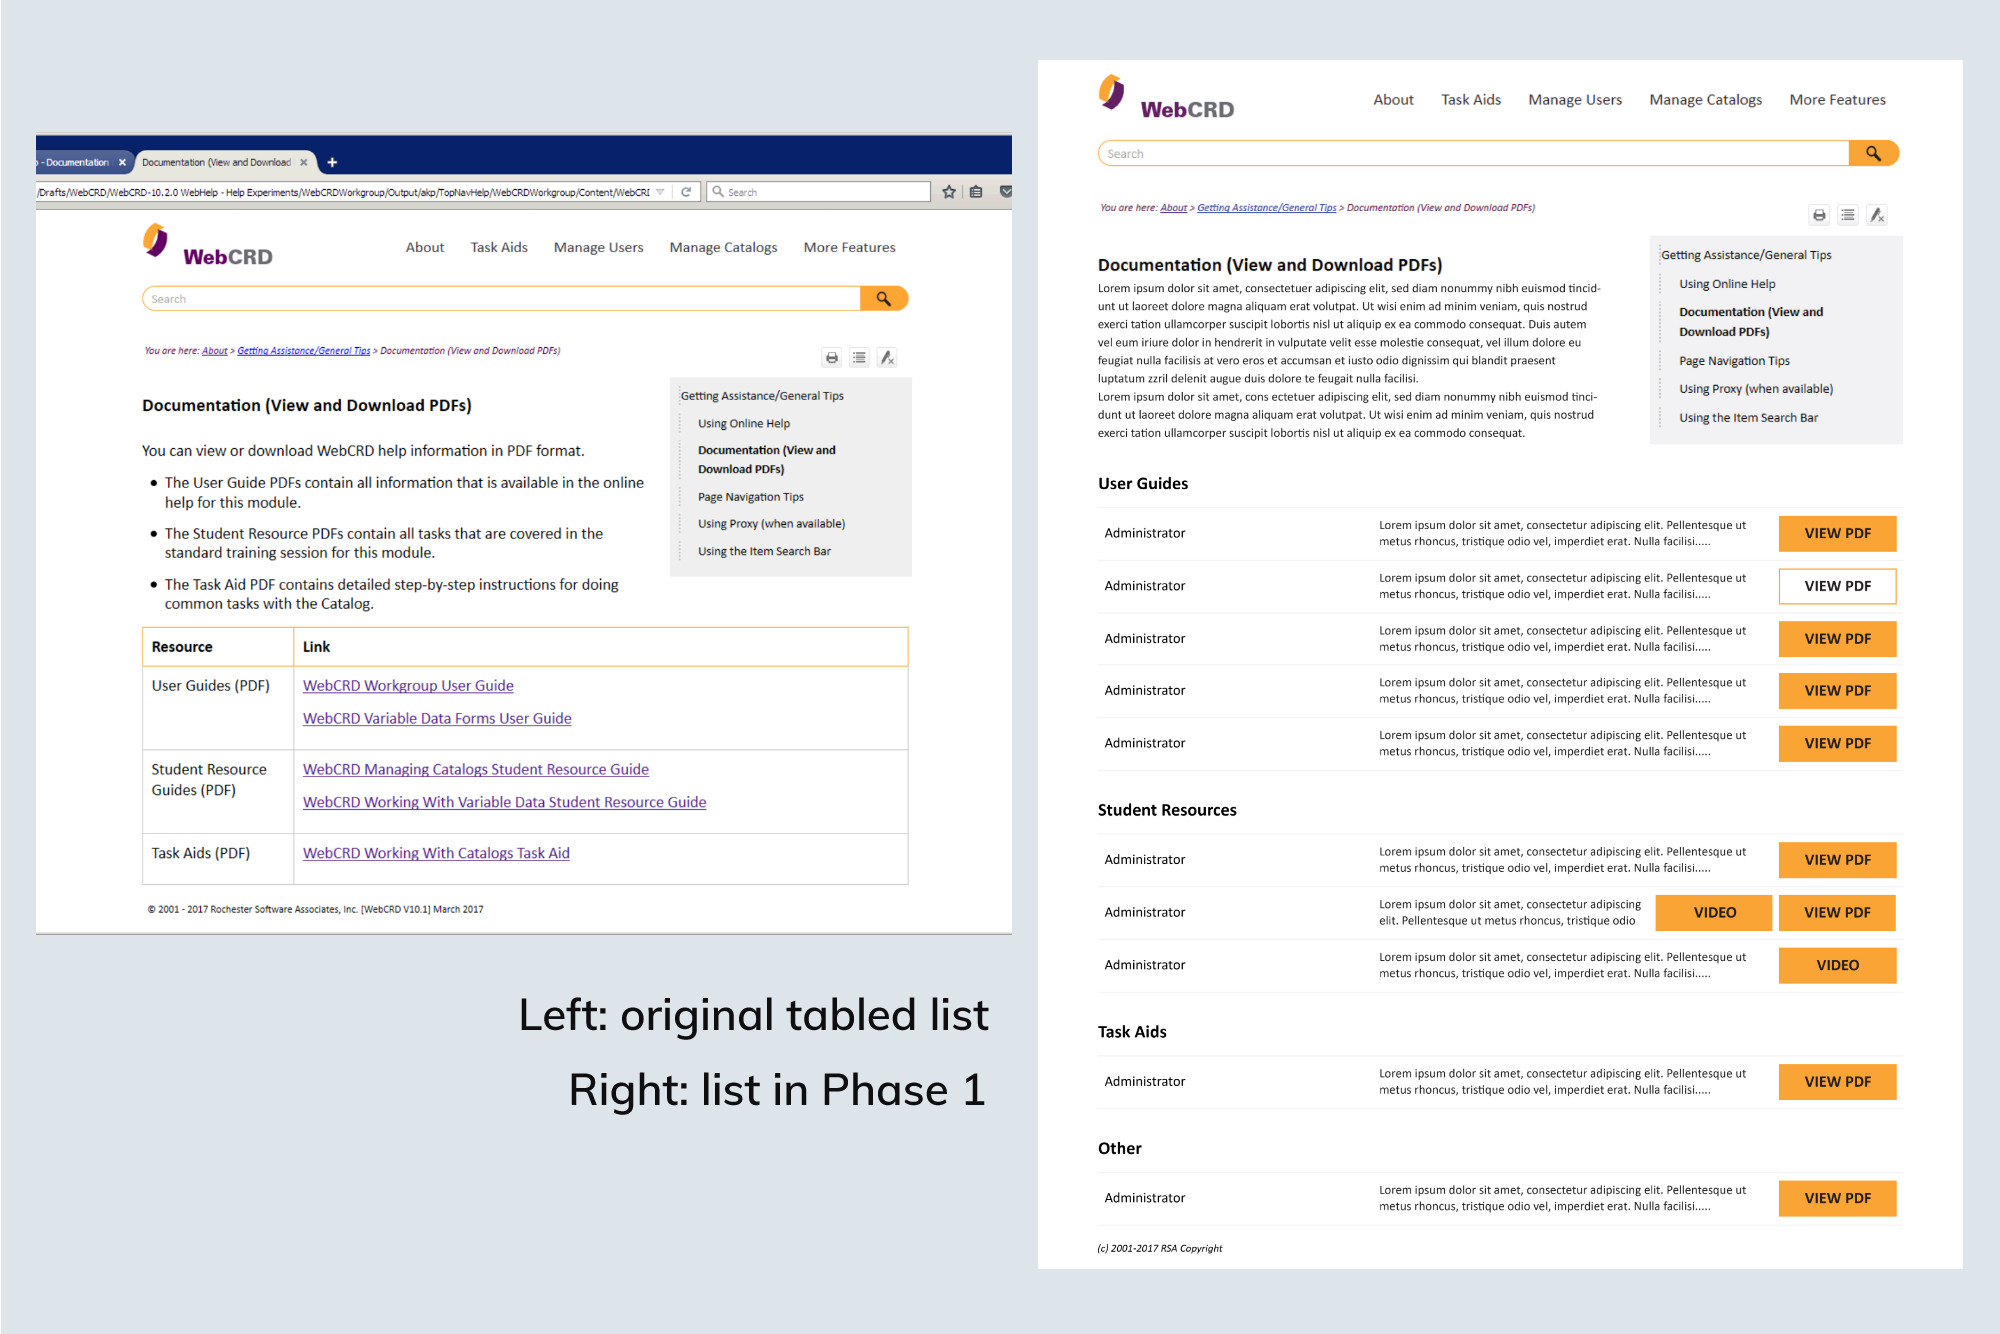Open More Features menu in left browser mockup
This screenshot has width=2000, height=1334.
(x=850, y=247)
